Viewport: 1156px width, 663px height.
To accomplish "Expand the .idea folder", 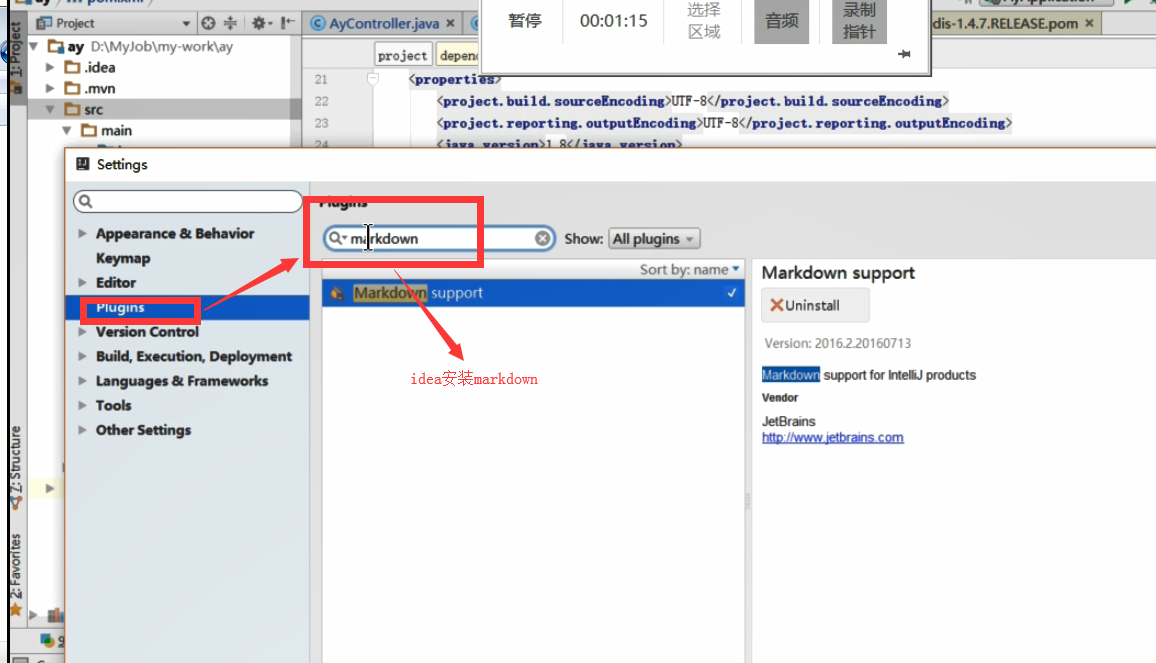I will pyautogui.click(x=50, y=67).
